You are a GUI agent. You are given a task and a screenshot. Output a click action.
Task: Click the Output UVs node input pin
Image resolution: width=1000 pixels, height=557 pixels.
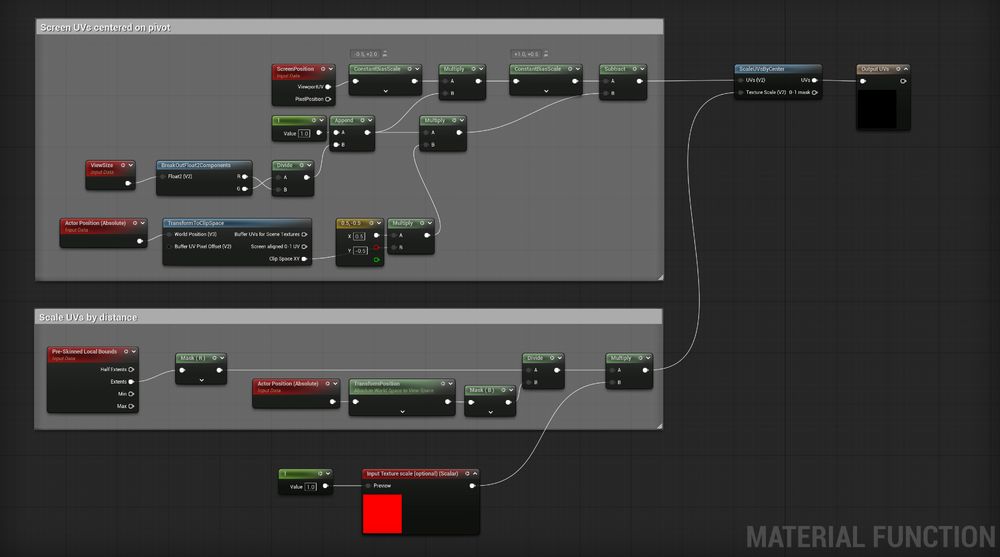pyautogui.click(x=863, y=81)
